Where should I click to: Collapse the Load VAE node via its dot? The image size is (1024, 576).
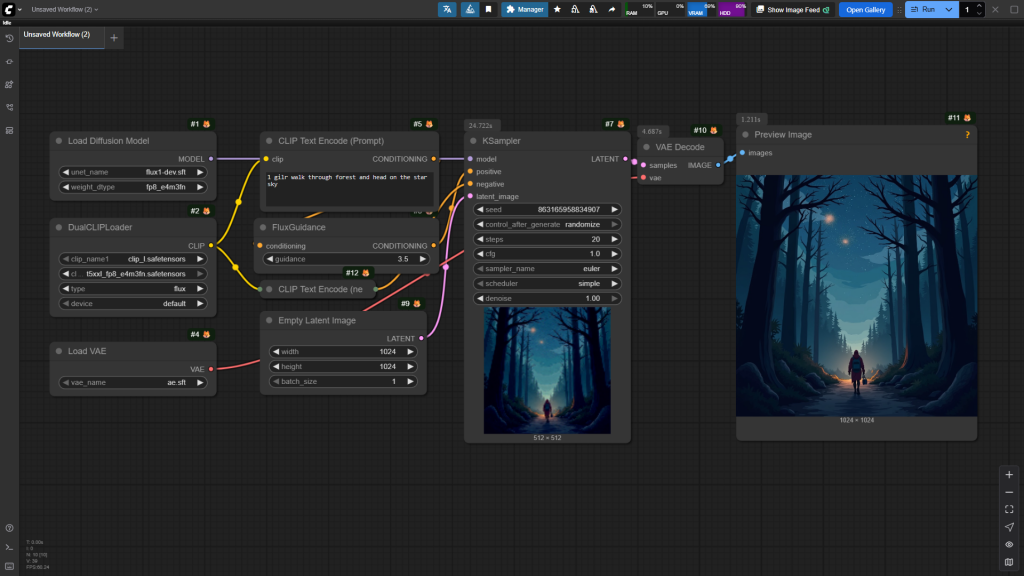pyautogui.click(x=59, y=351)
